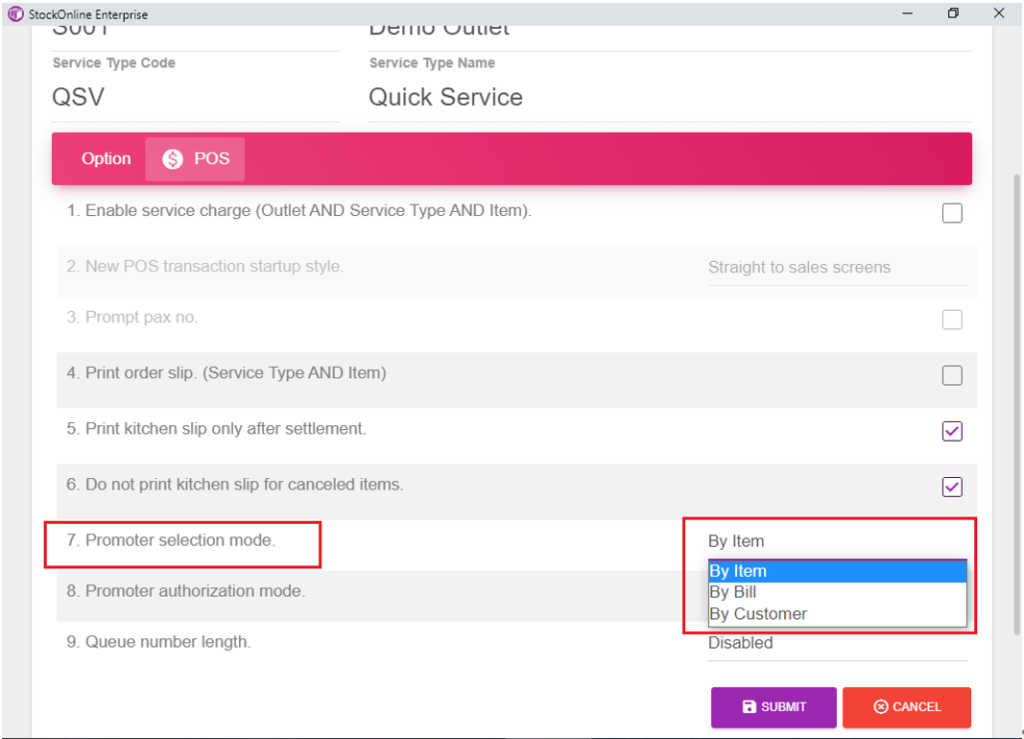The width and height of the screenshot is (1024, 739).
Task: Minimize the StockOnline Enterprise window
Action: click(x=908, y=14)
